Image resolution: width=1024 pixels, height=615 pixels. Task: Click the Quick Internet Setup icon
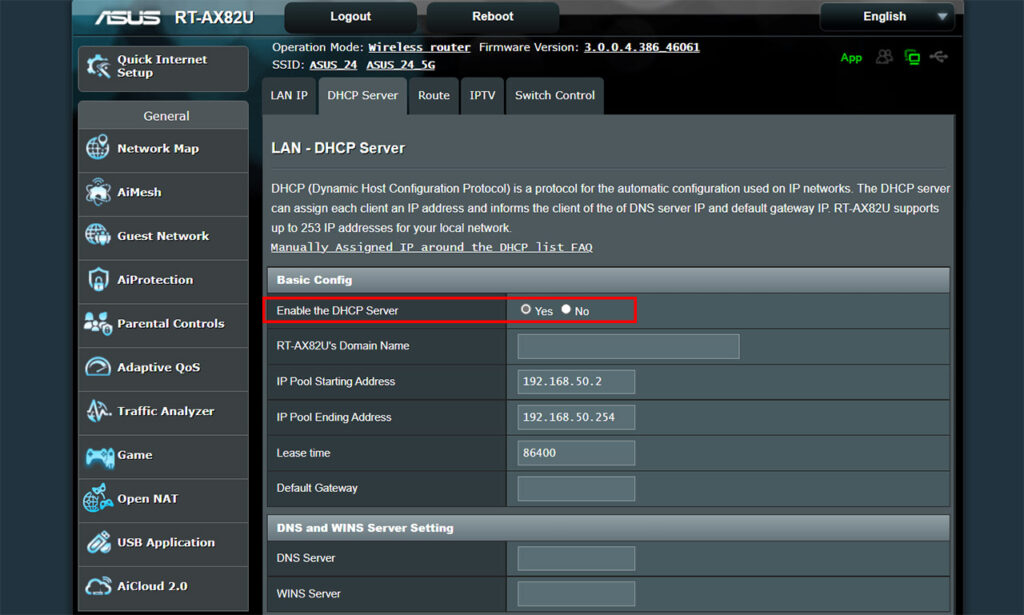click(x=99, y=67)
